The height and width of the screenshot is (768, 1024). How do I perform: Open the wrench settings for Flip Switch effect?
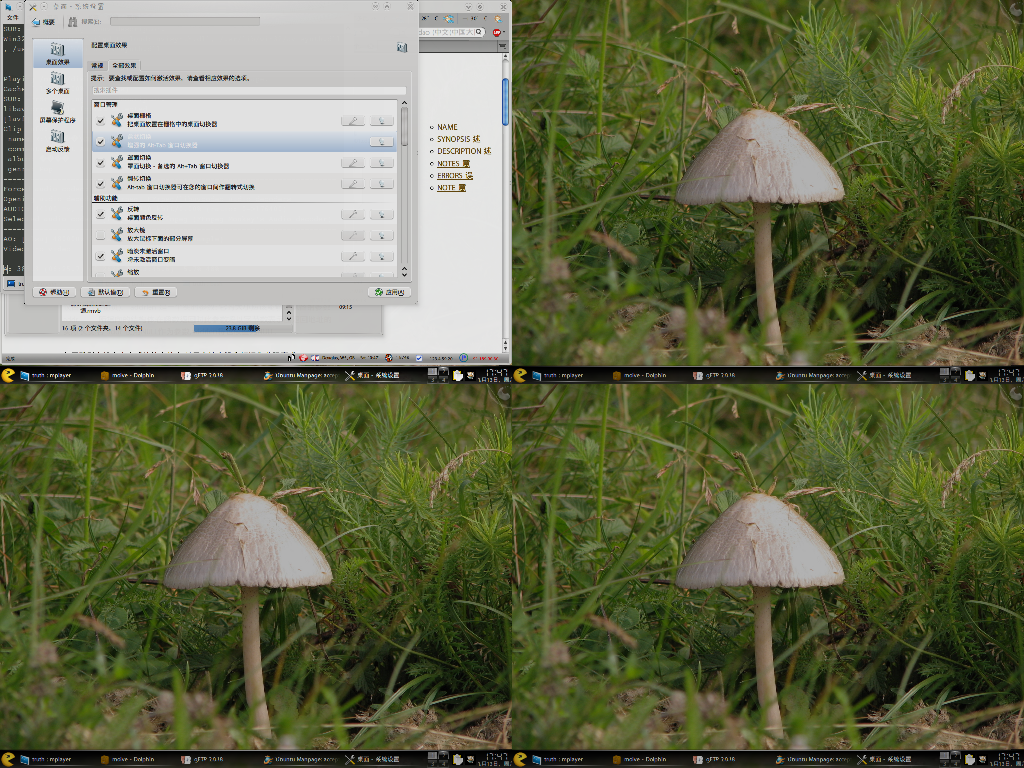click(x=353, y=184)
